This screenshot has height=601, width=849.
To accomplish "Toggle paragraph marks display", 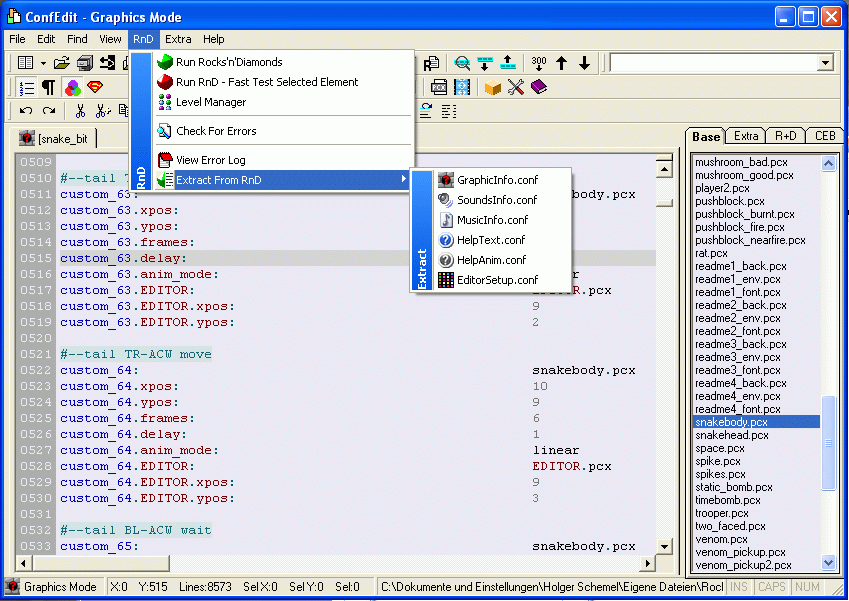I will [48, 87].
